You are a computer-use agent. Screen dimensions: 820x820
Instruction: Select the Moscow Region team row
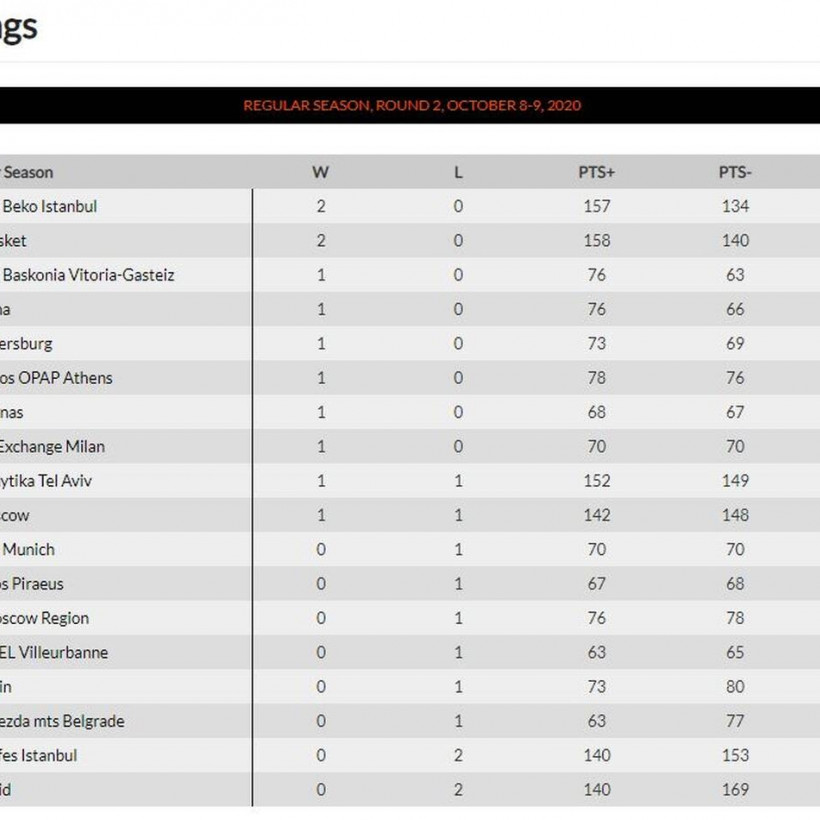(44, 617)
